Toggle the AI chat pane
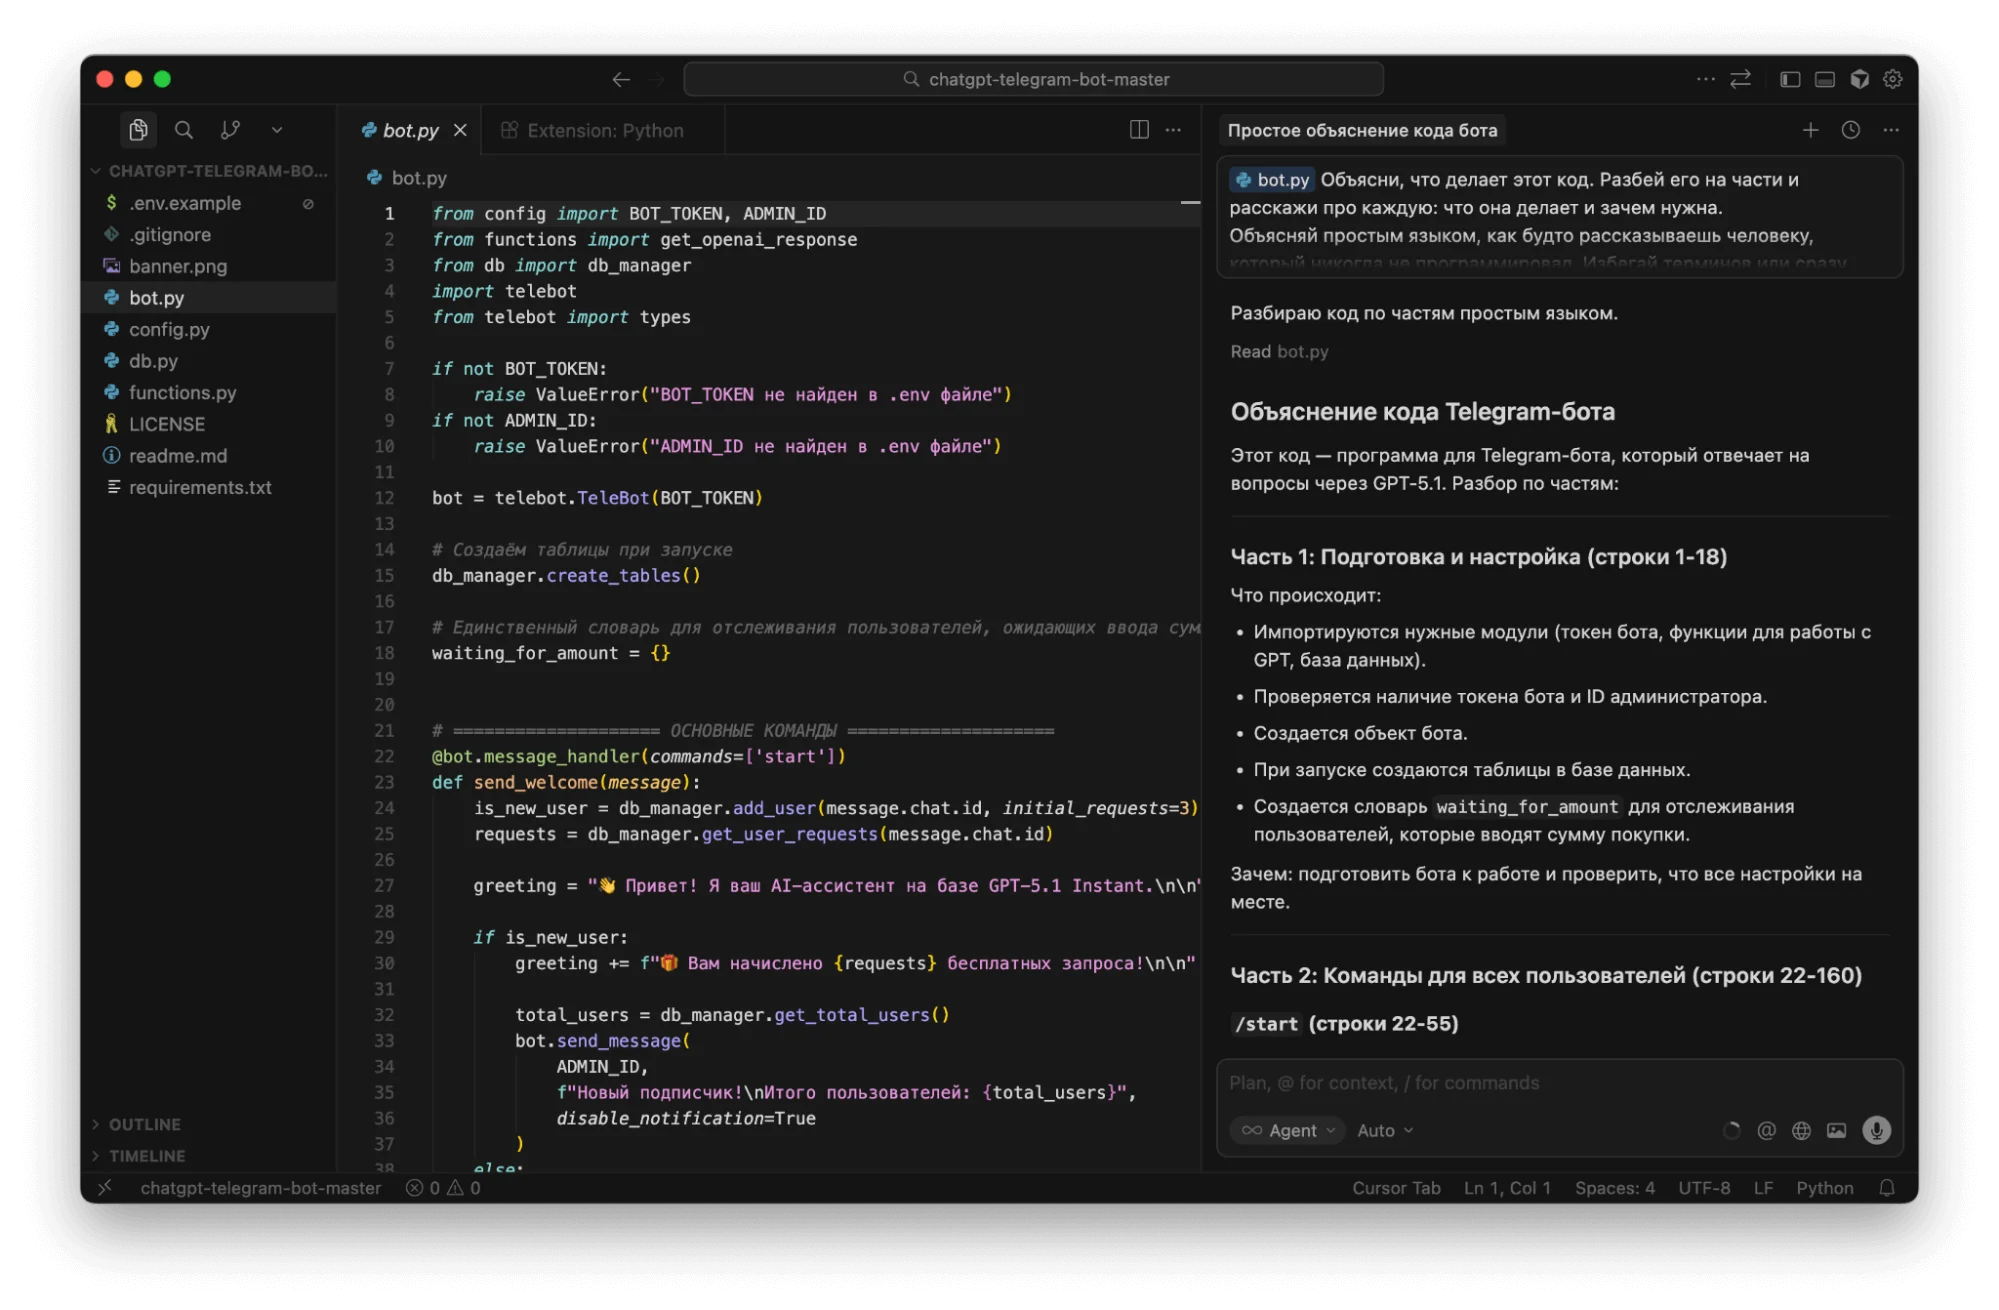The width and height of the screenshot is (1999, 1310). click(1859, 79)
